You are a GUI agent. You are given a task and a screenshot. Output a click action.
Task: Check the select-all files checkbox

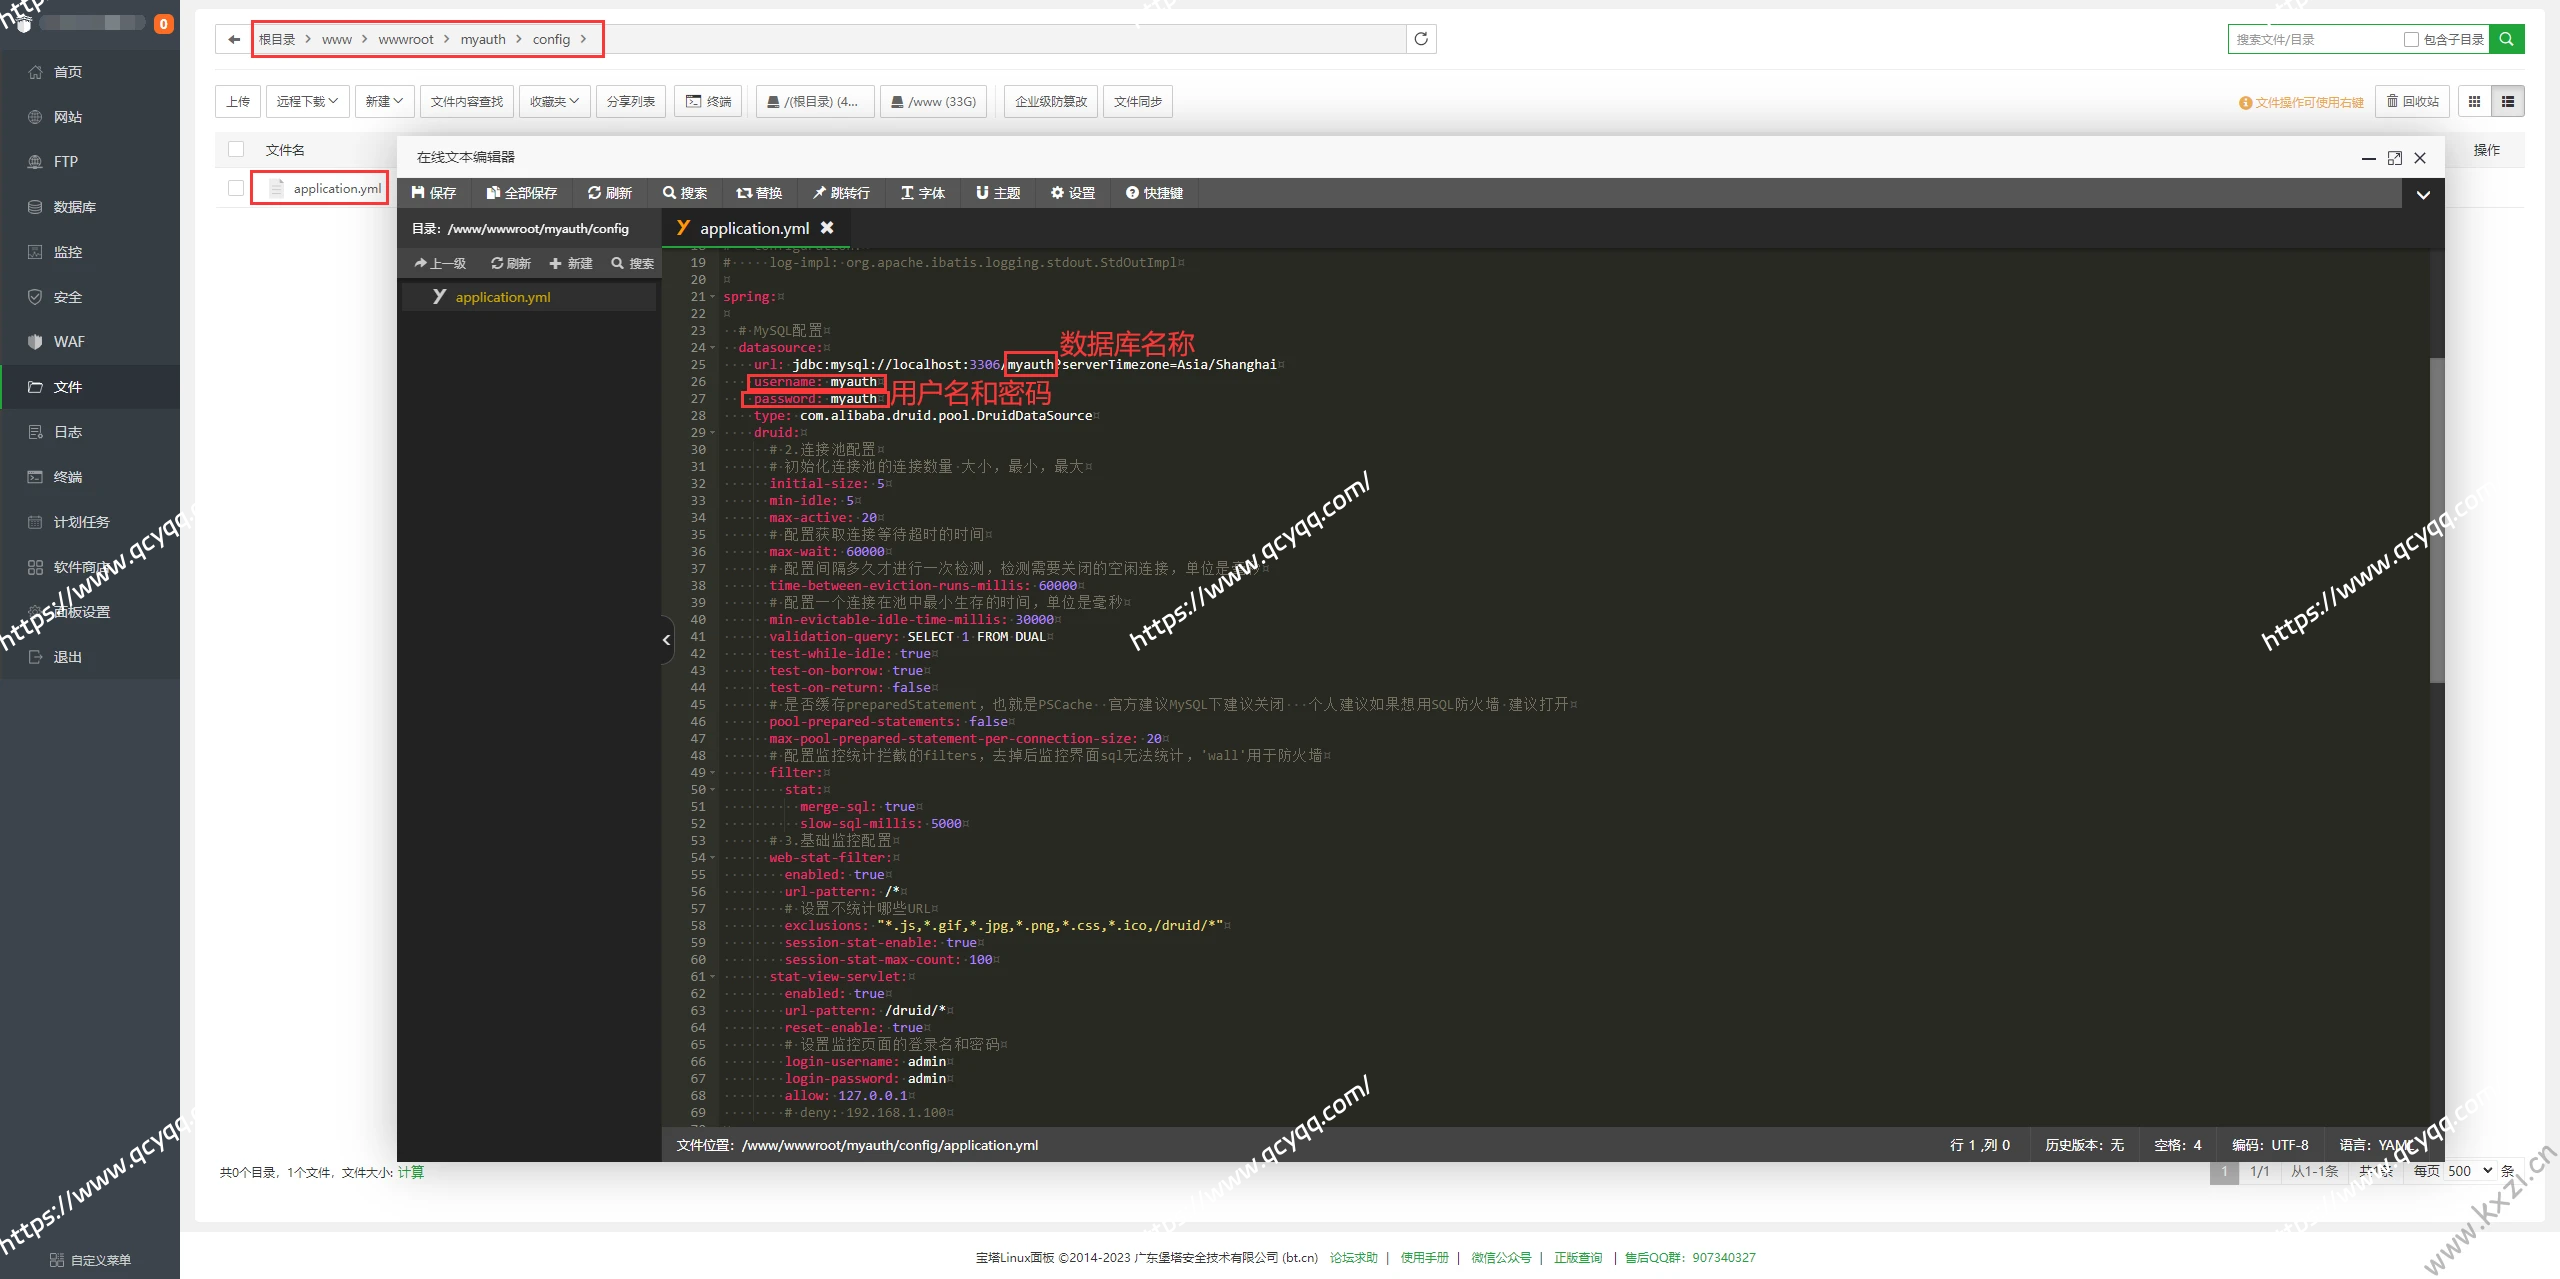click(236, 149)
